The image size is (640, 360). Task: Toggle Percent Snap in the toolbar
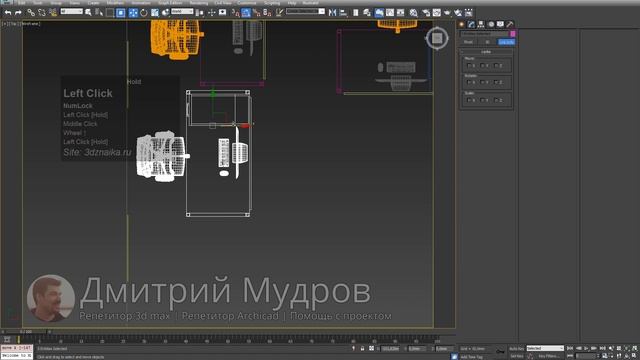click(x=256, y=13)
